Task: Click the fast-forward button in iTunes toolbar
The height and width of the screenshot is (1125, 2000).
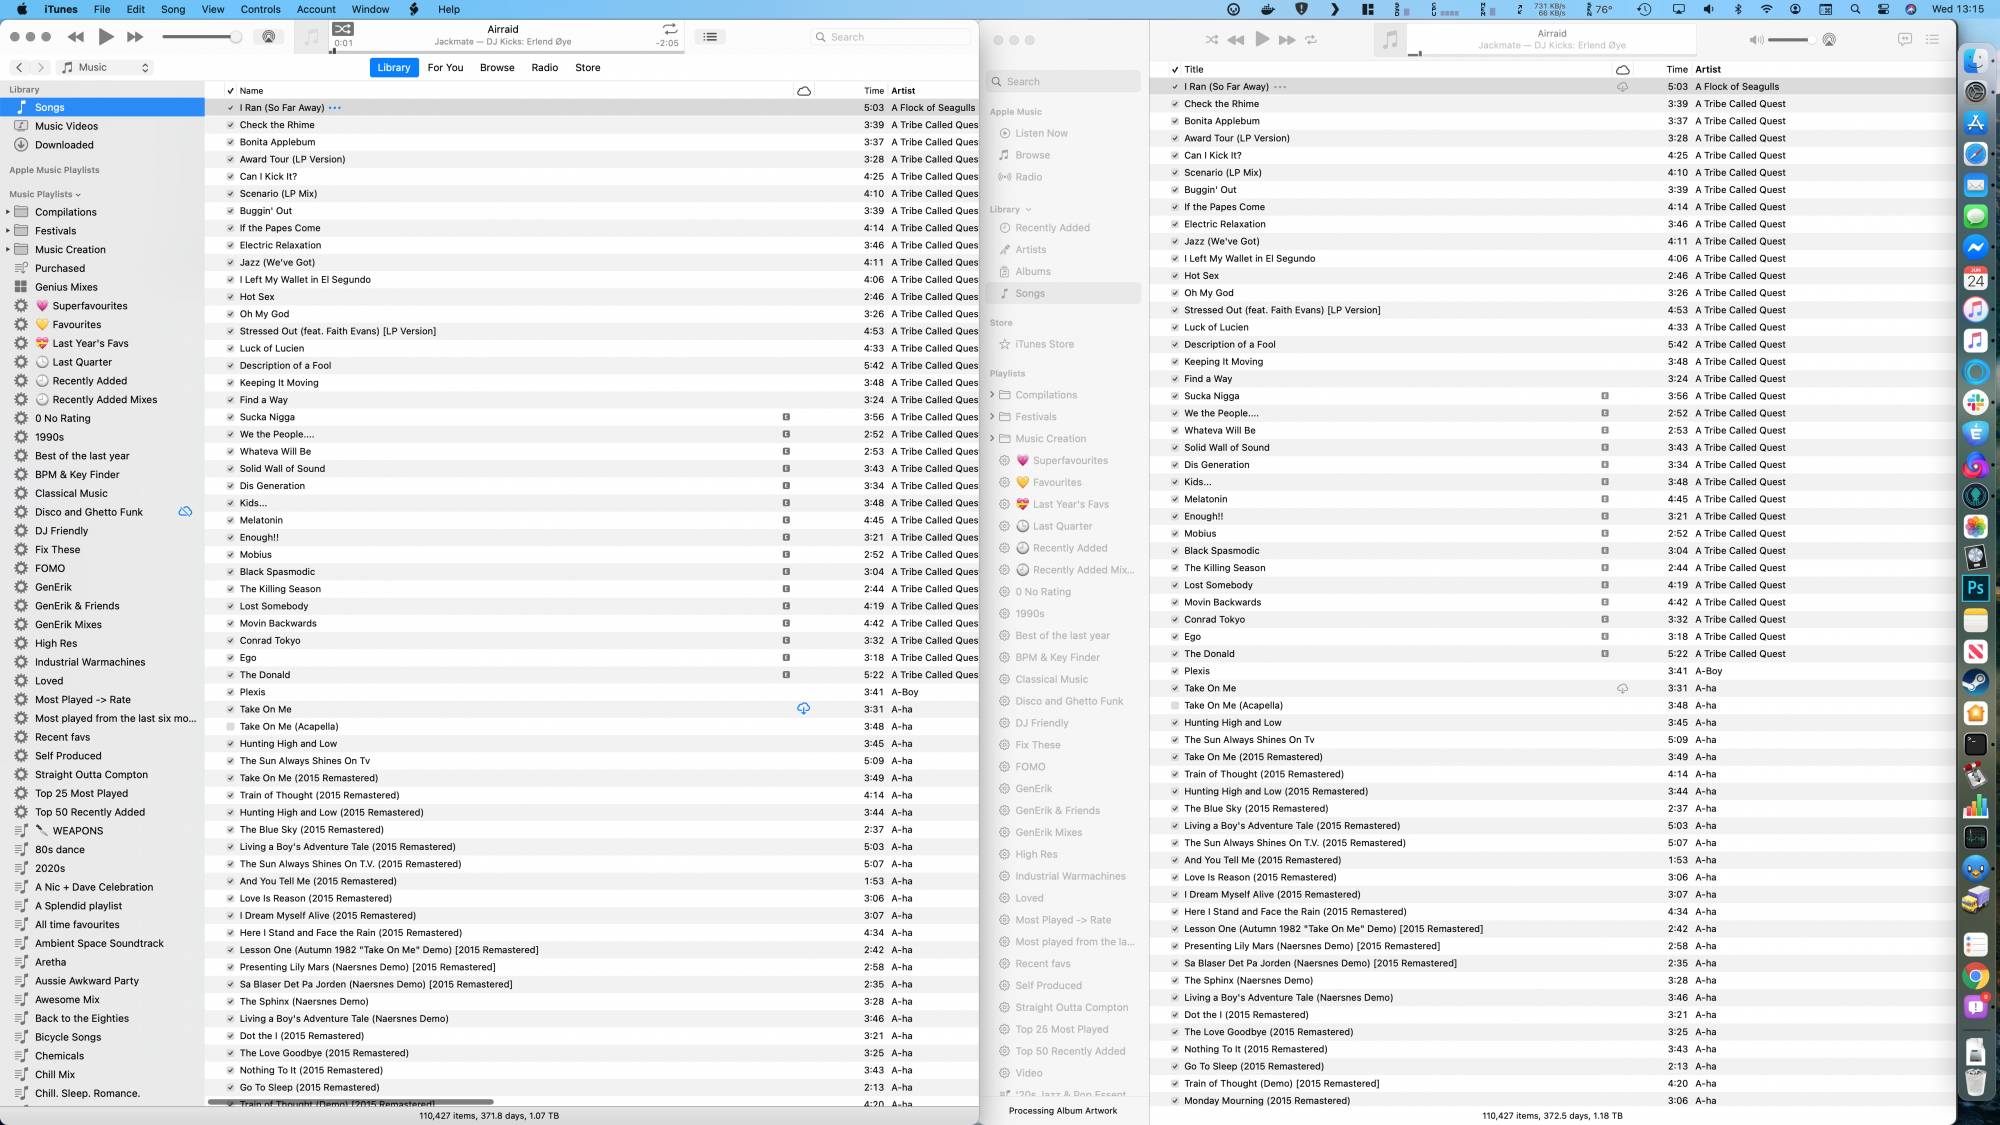Action: (x=135, y=37)
